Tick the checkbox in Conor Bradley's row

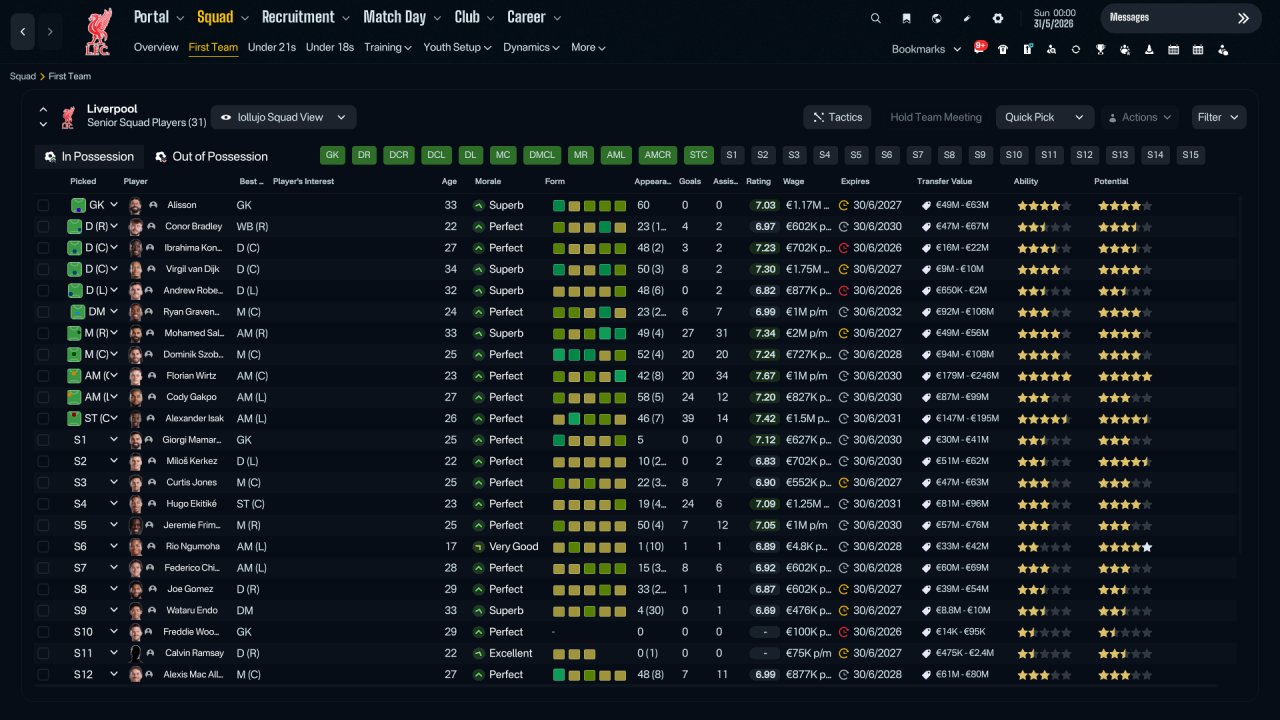point(43,227)
